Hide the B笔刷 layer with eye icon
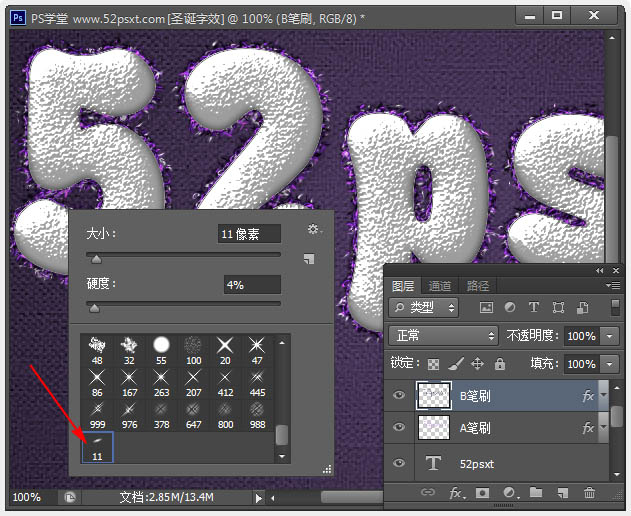The height and width of the screenshot is (516, 631). [x=400, y=396]
